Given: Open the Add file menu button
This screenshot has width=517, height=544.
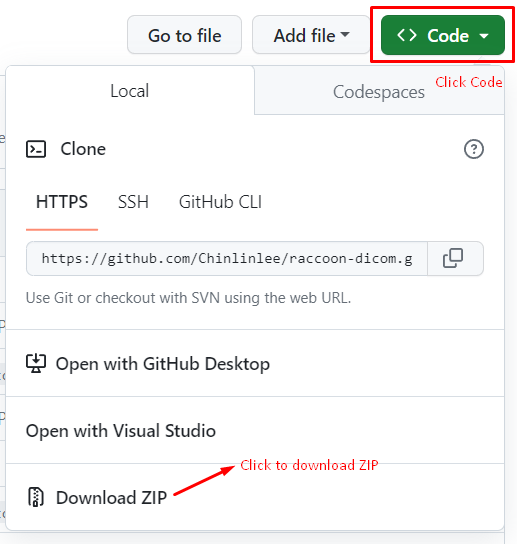Looking at the screenshot, I should (311, 35).
